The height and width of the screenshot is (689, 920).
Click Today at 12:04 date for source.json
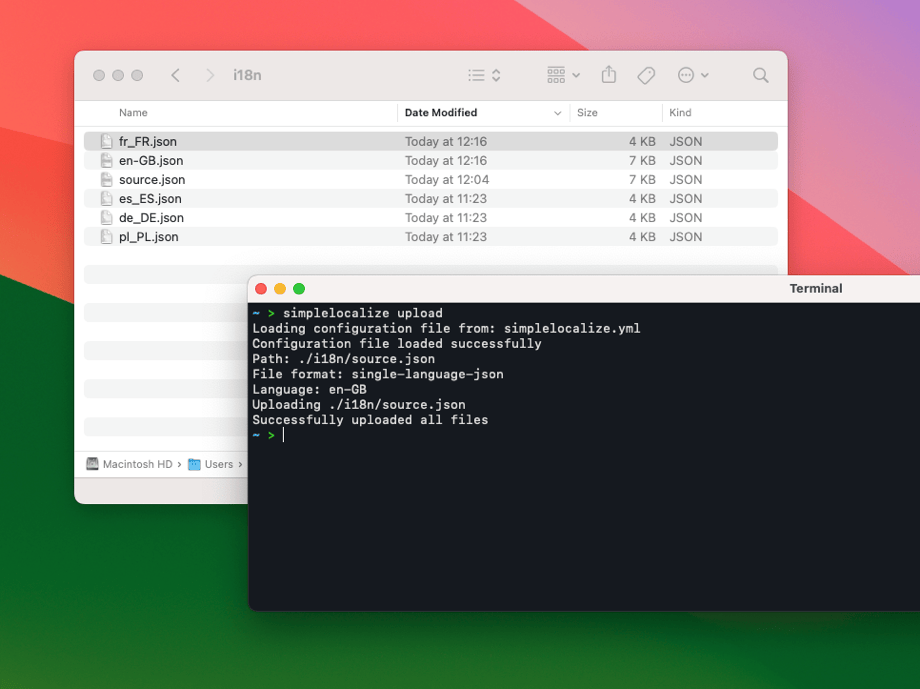[x=447, y=180]
